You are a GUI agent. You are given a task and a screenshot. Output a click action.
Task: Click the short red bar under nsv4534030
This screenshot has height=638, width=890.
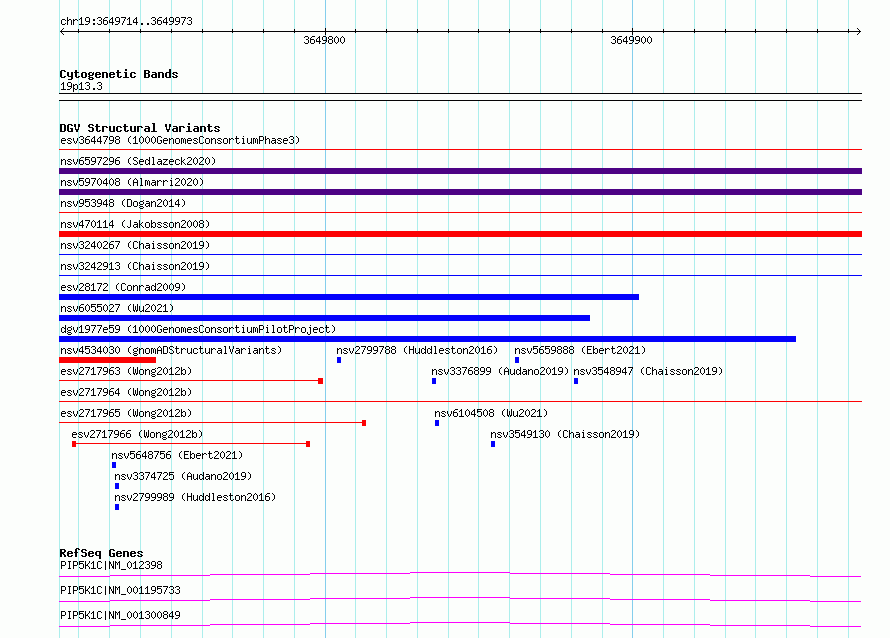[x=107, y=360]
